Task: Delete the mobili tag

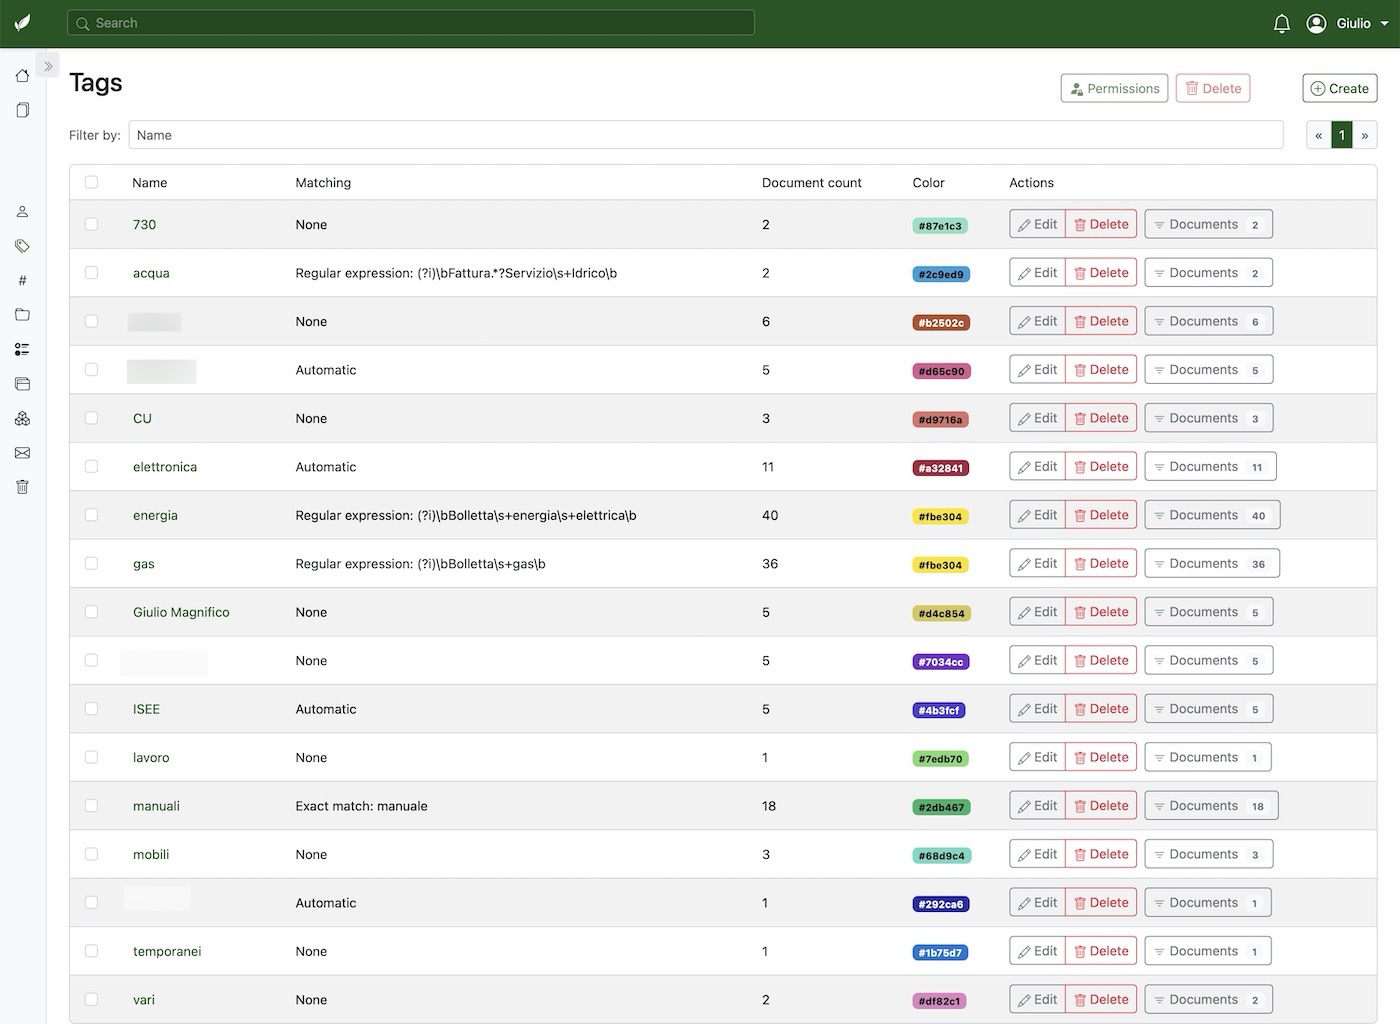Action: pyautogui.click(x=1101, y=854)
